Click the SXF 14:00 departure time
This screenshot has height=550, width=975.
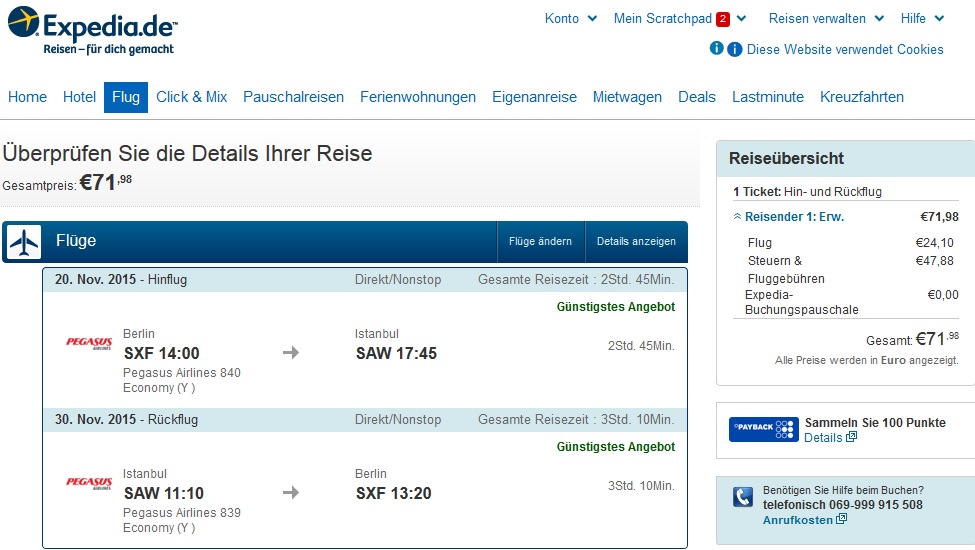[x=162, y=353]
